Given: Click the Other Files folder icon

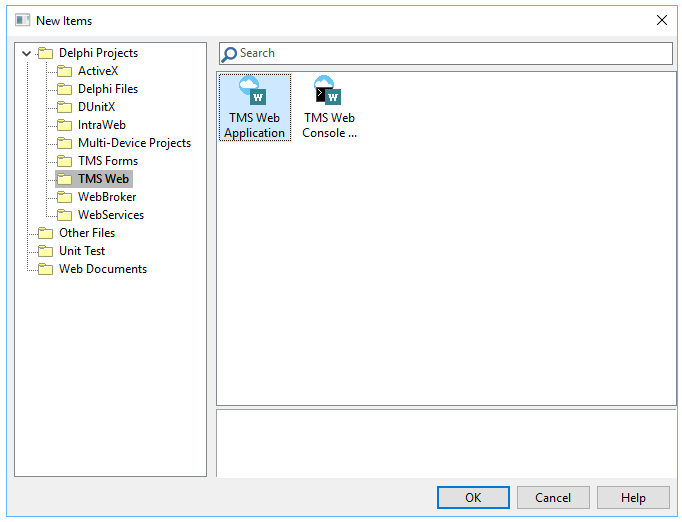Looking at the screenshot, I should 45,233.
